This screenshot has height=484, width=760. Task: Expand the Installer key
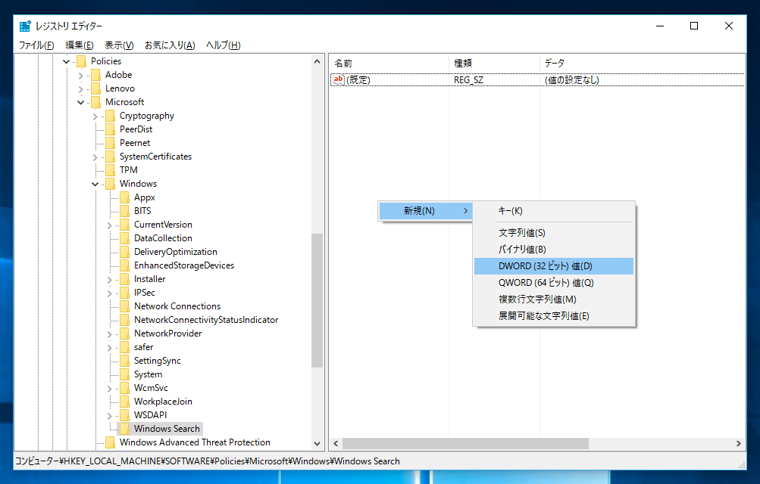[x=110, y=280]
